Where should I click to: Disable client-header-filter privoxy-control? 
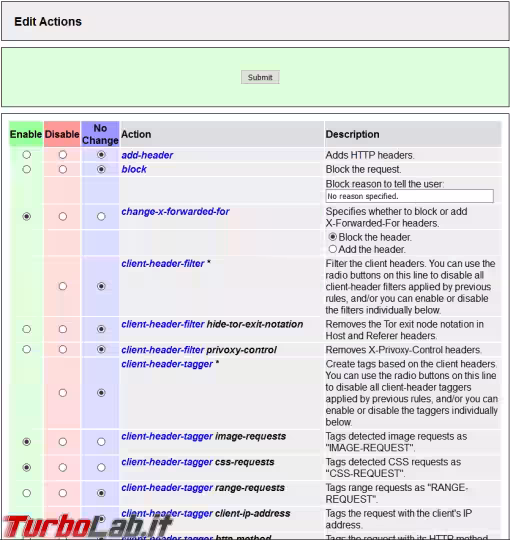point(63,349)
